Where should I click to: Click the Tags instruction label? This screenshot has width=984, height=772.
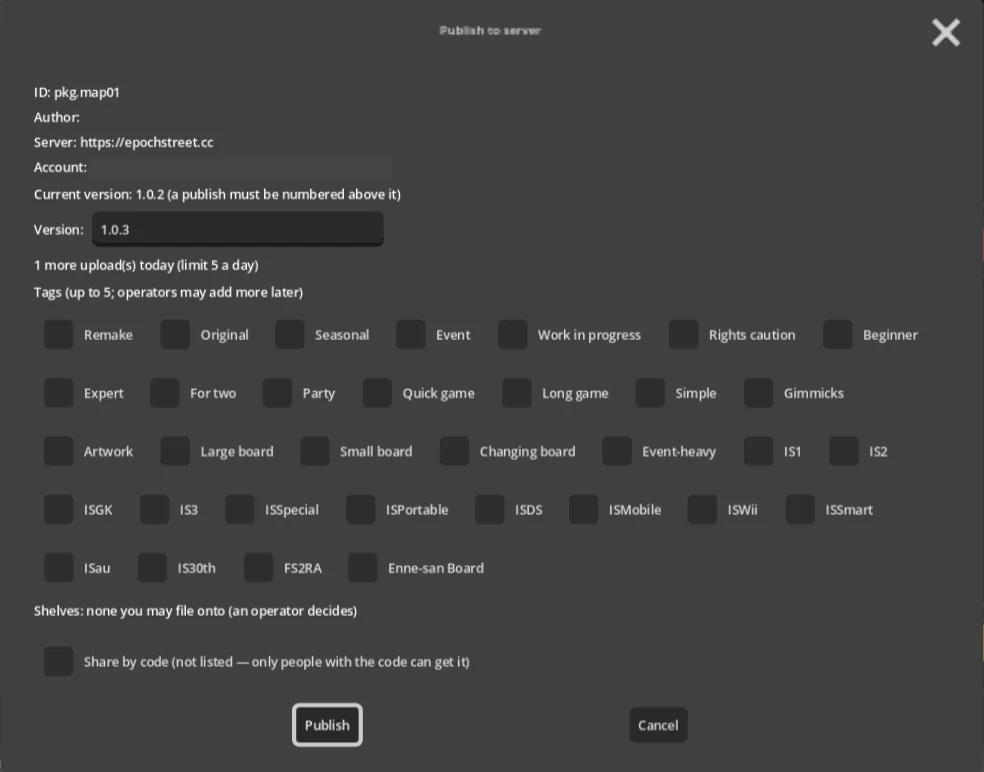tap(168, 292)
